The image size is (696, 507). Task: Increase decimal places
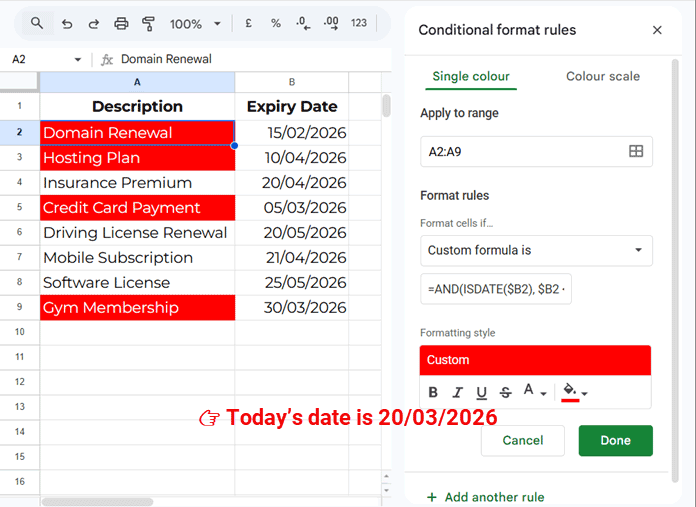pos(331,23)
